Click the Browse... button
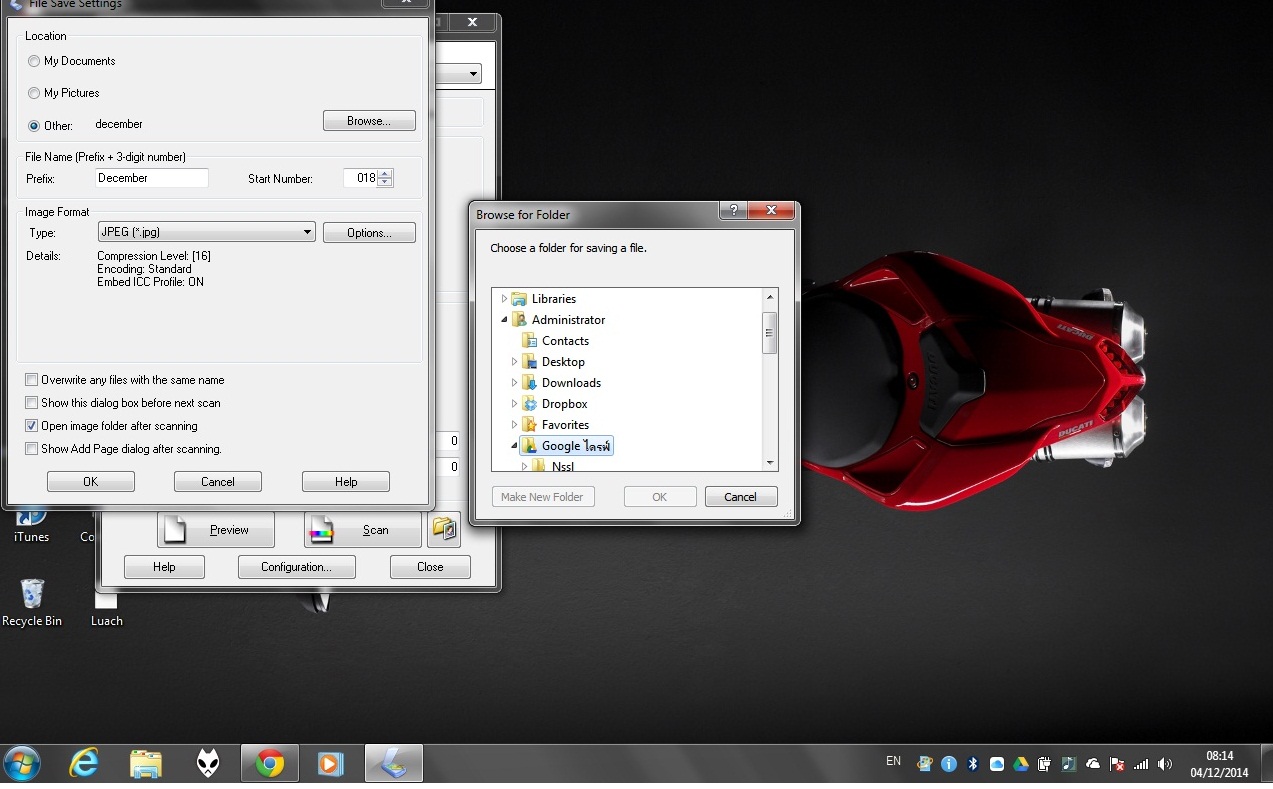Viewport: 1273px width, 789px height. pyautogui.click(x=368, y=121)
